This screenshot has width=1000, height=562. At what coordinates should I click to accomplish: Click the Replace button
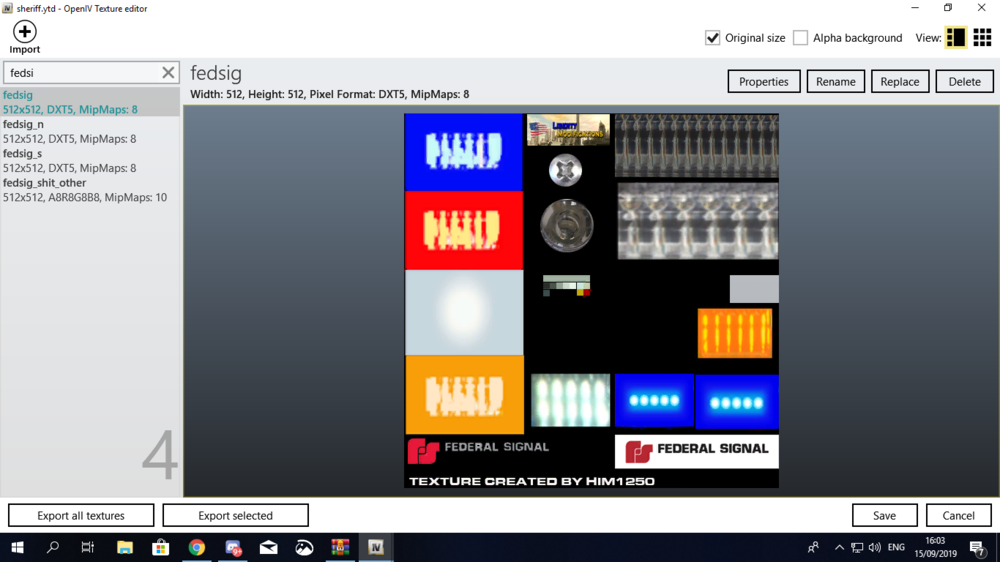tap(900, 82)
